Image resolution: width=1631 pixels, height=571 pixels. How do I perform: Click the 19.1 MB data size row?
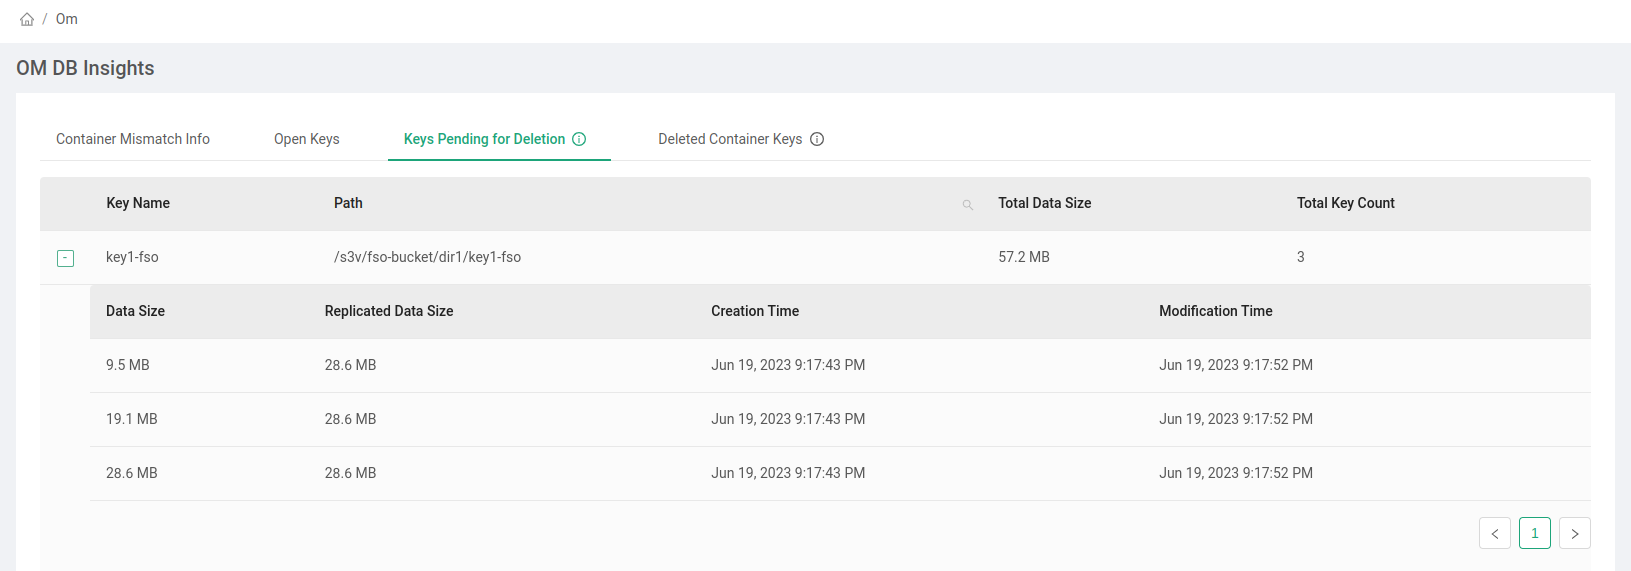[132, 419]
